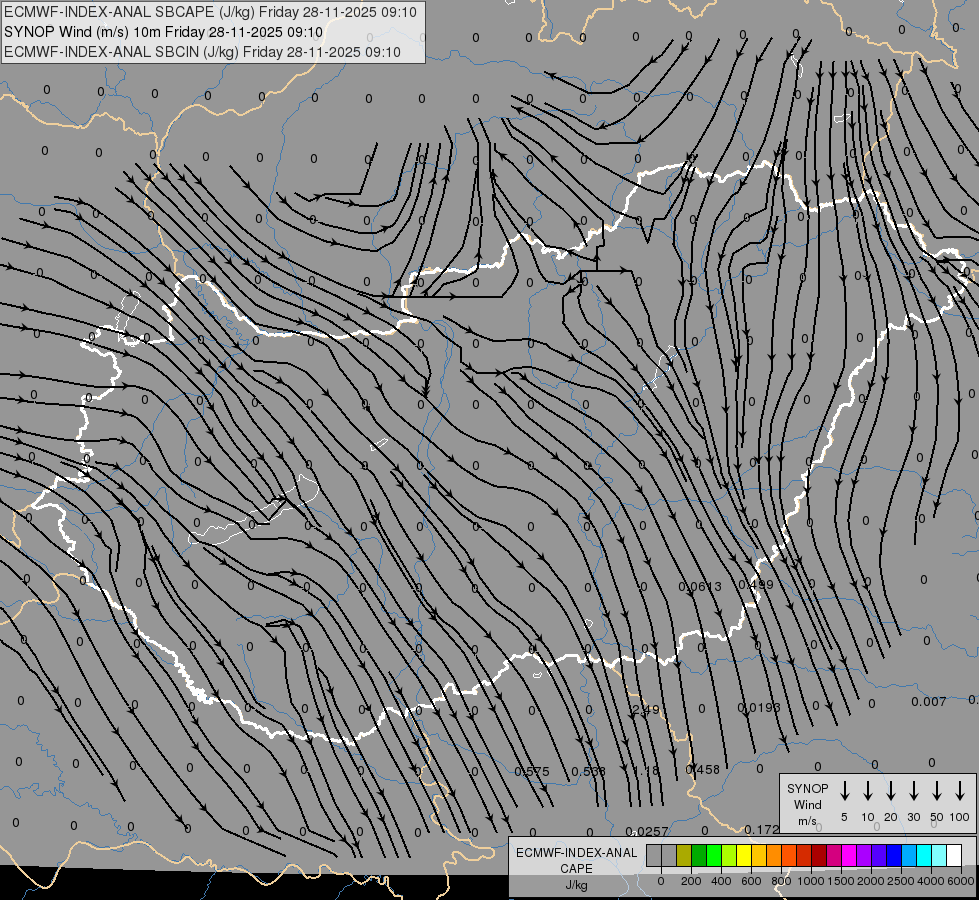Pick the dark maroon-red CAPE legend swatch

click(x=819, y=855)
